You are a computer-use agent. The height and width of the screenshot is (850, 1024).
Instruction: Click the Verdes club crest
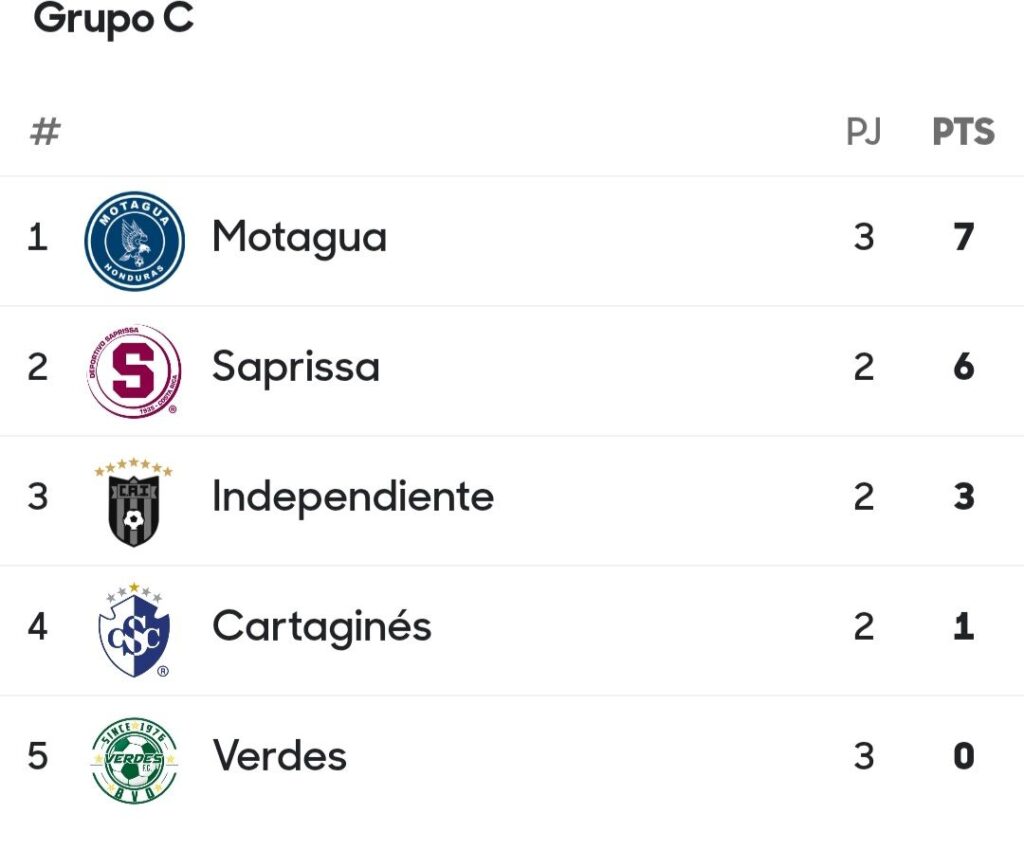[x=134, y=760]
